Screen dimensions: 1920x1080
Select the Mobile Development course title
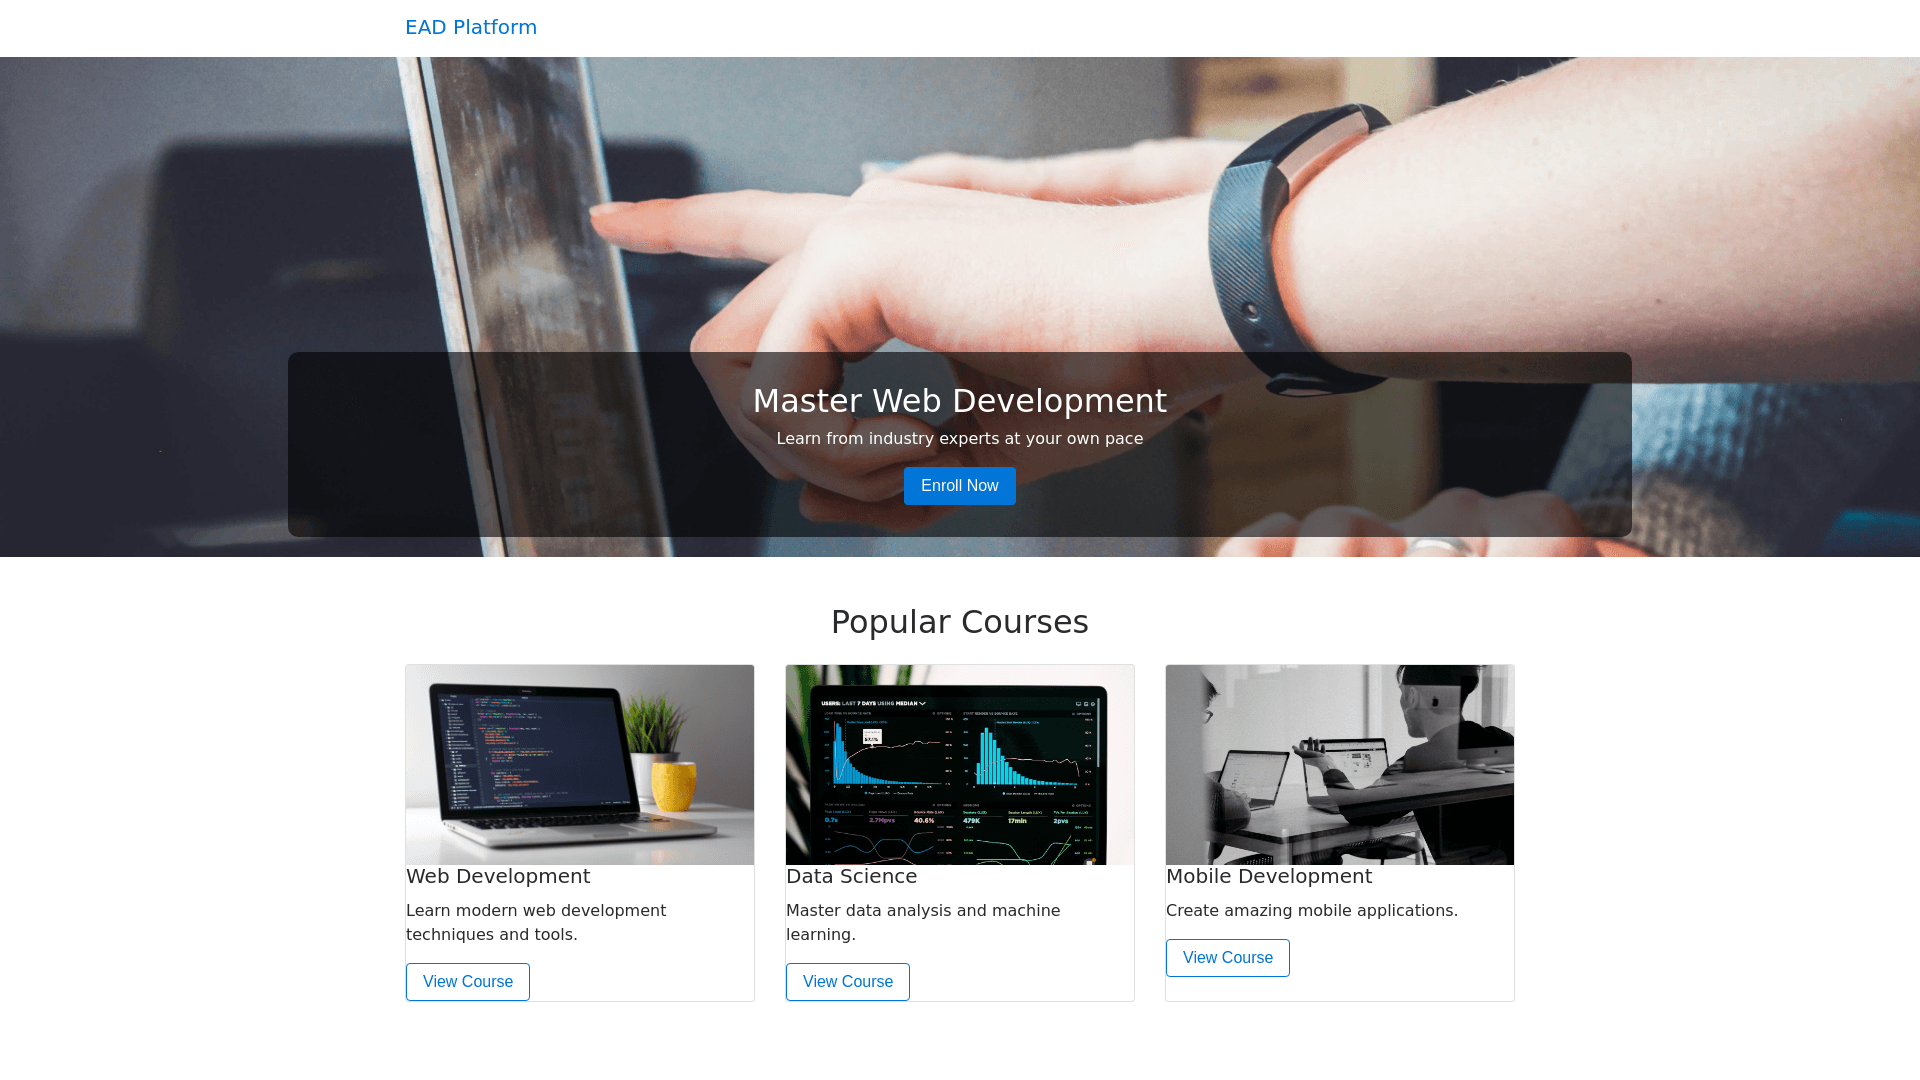tap(1268, 876)
